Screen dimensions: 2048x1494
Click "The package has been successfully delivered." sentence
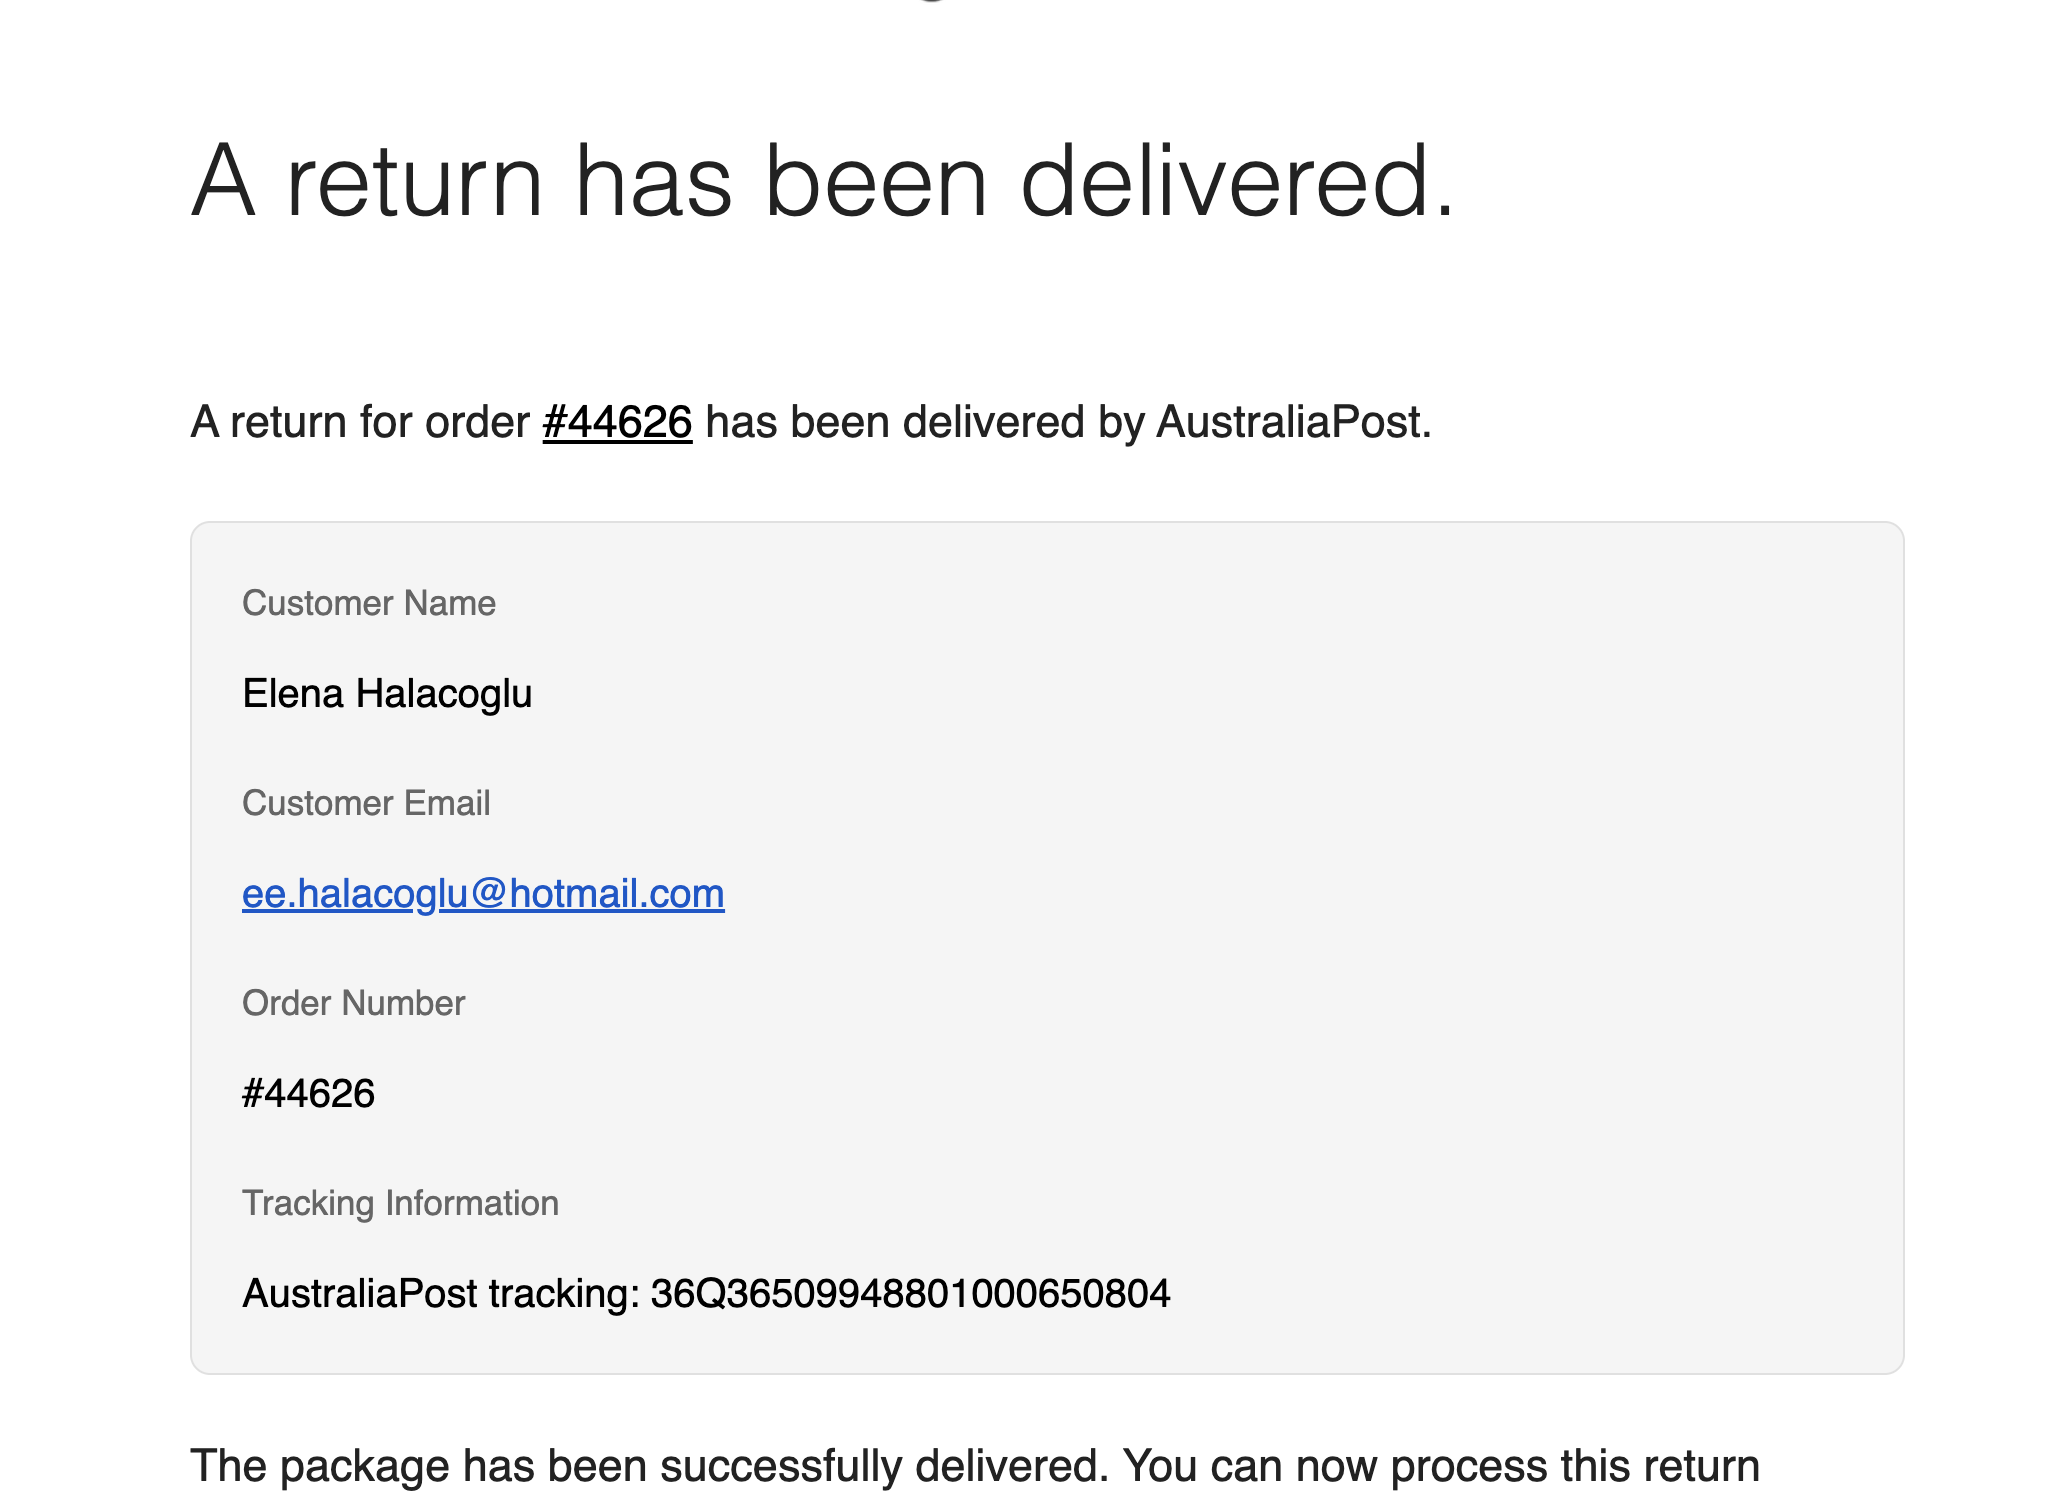650,1466
